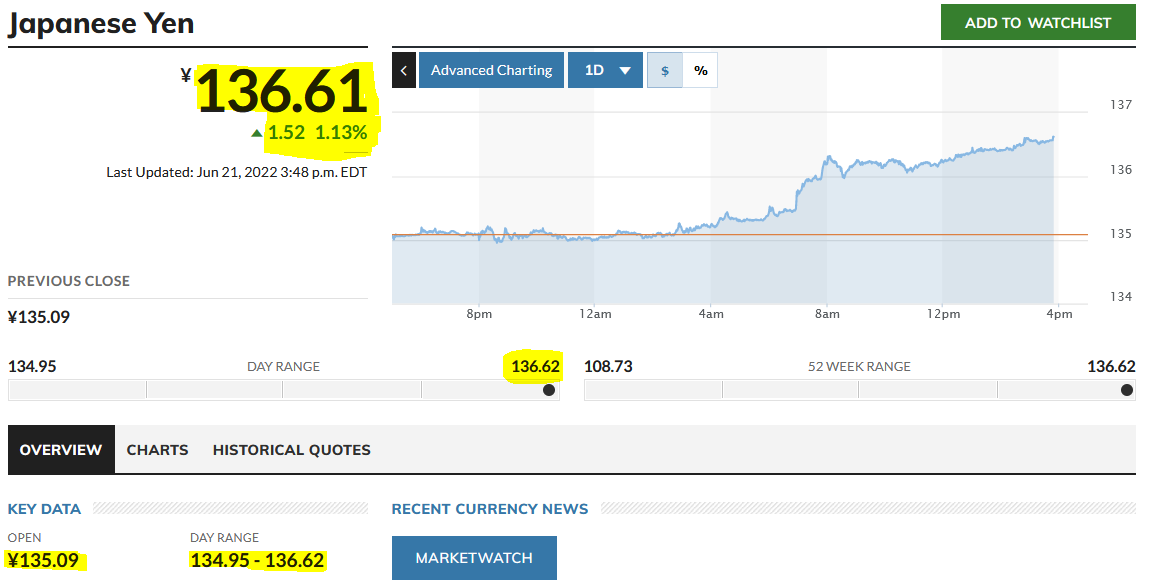Click the Open value ¥135.09 in Key Data
Image resolution: width=1152 pixels, height=581 pixels.
(43, 560)
